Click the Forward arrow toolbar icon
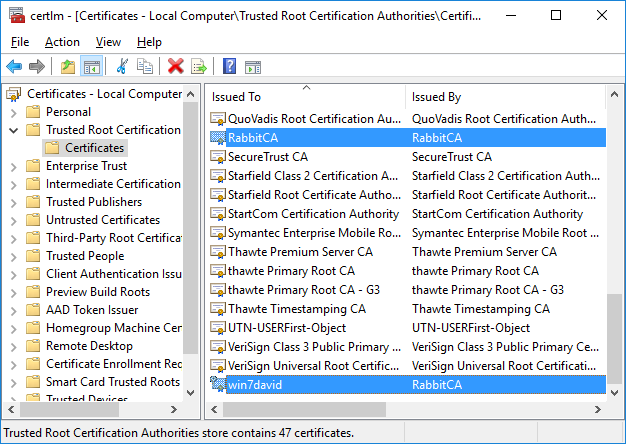626x444 pixels. pos(37,66)
